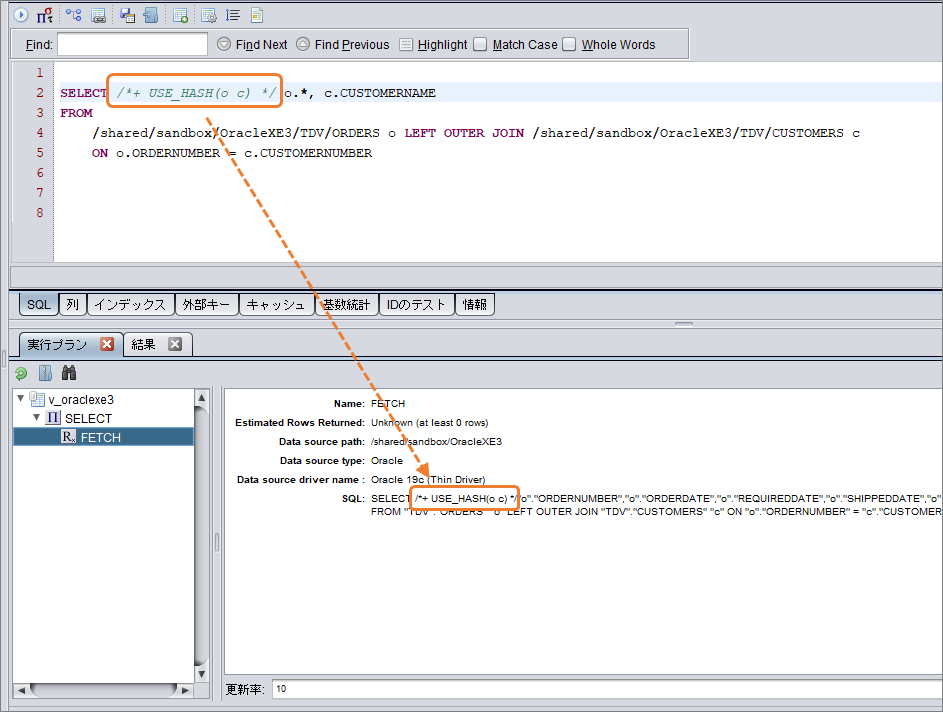Close the 実行プラン tab

[x=107, y=344]
